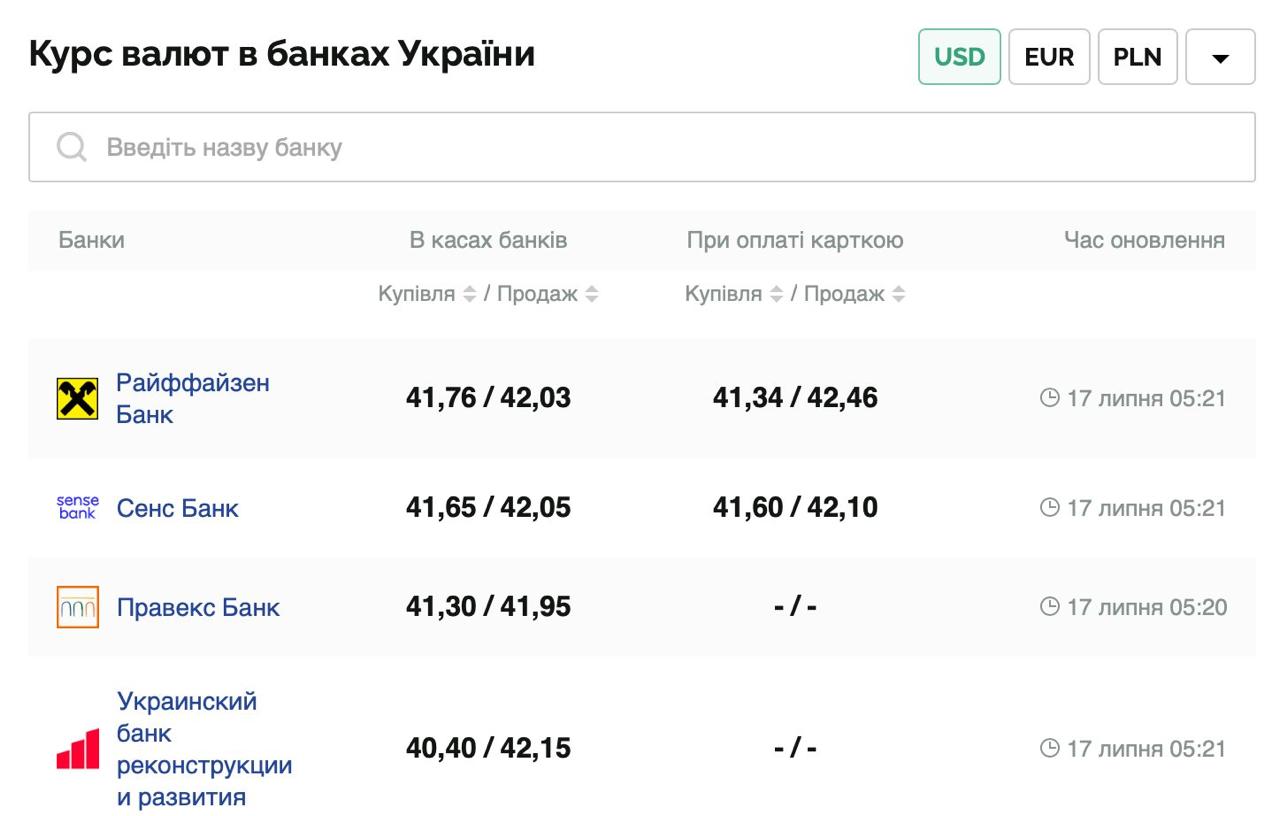Click the Sense Bank logo icon
Viewport: 1280px width, 816px height.
[77, 508]
